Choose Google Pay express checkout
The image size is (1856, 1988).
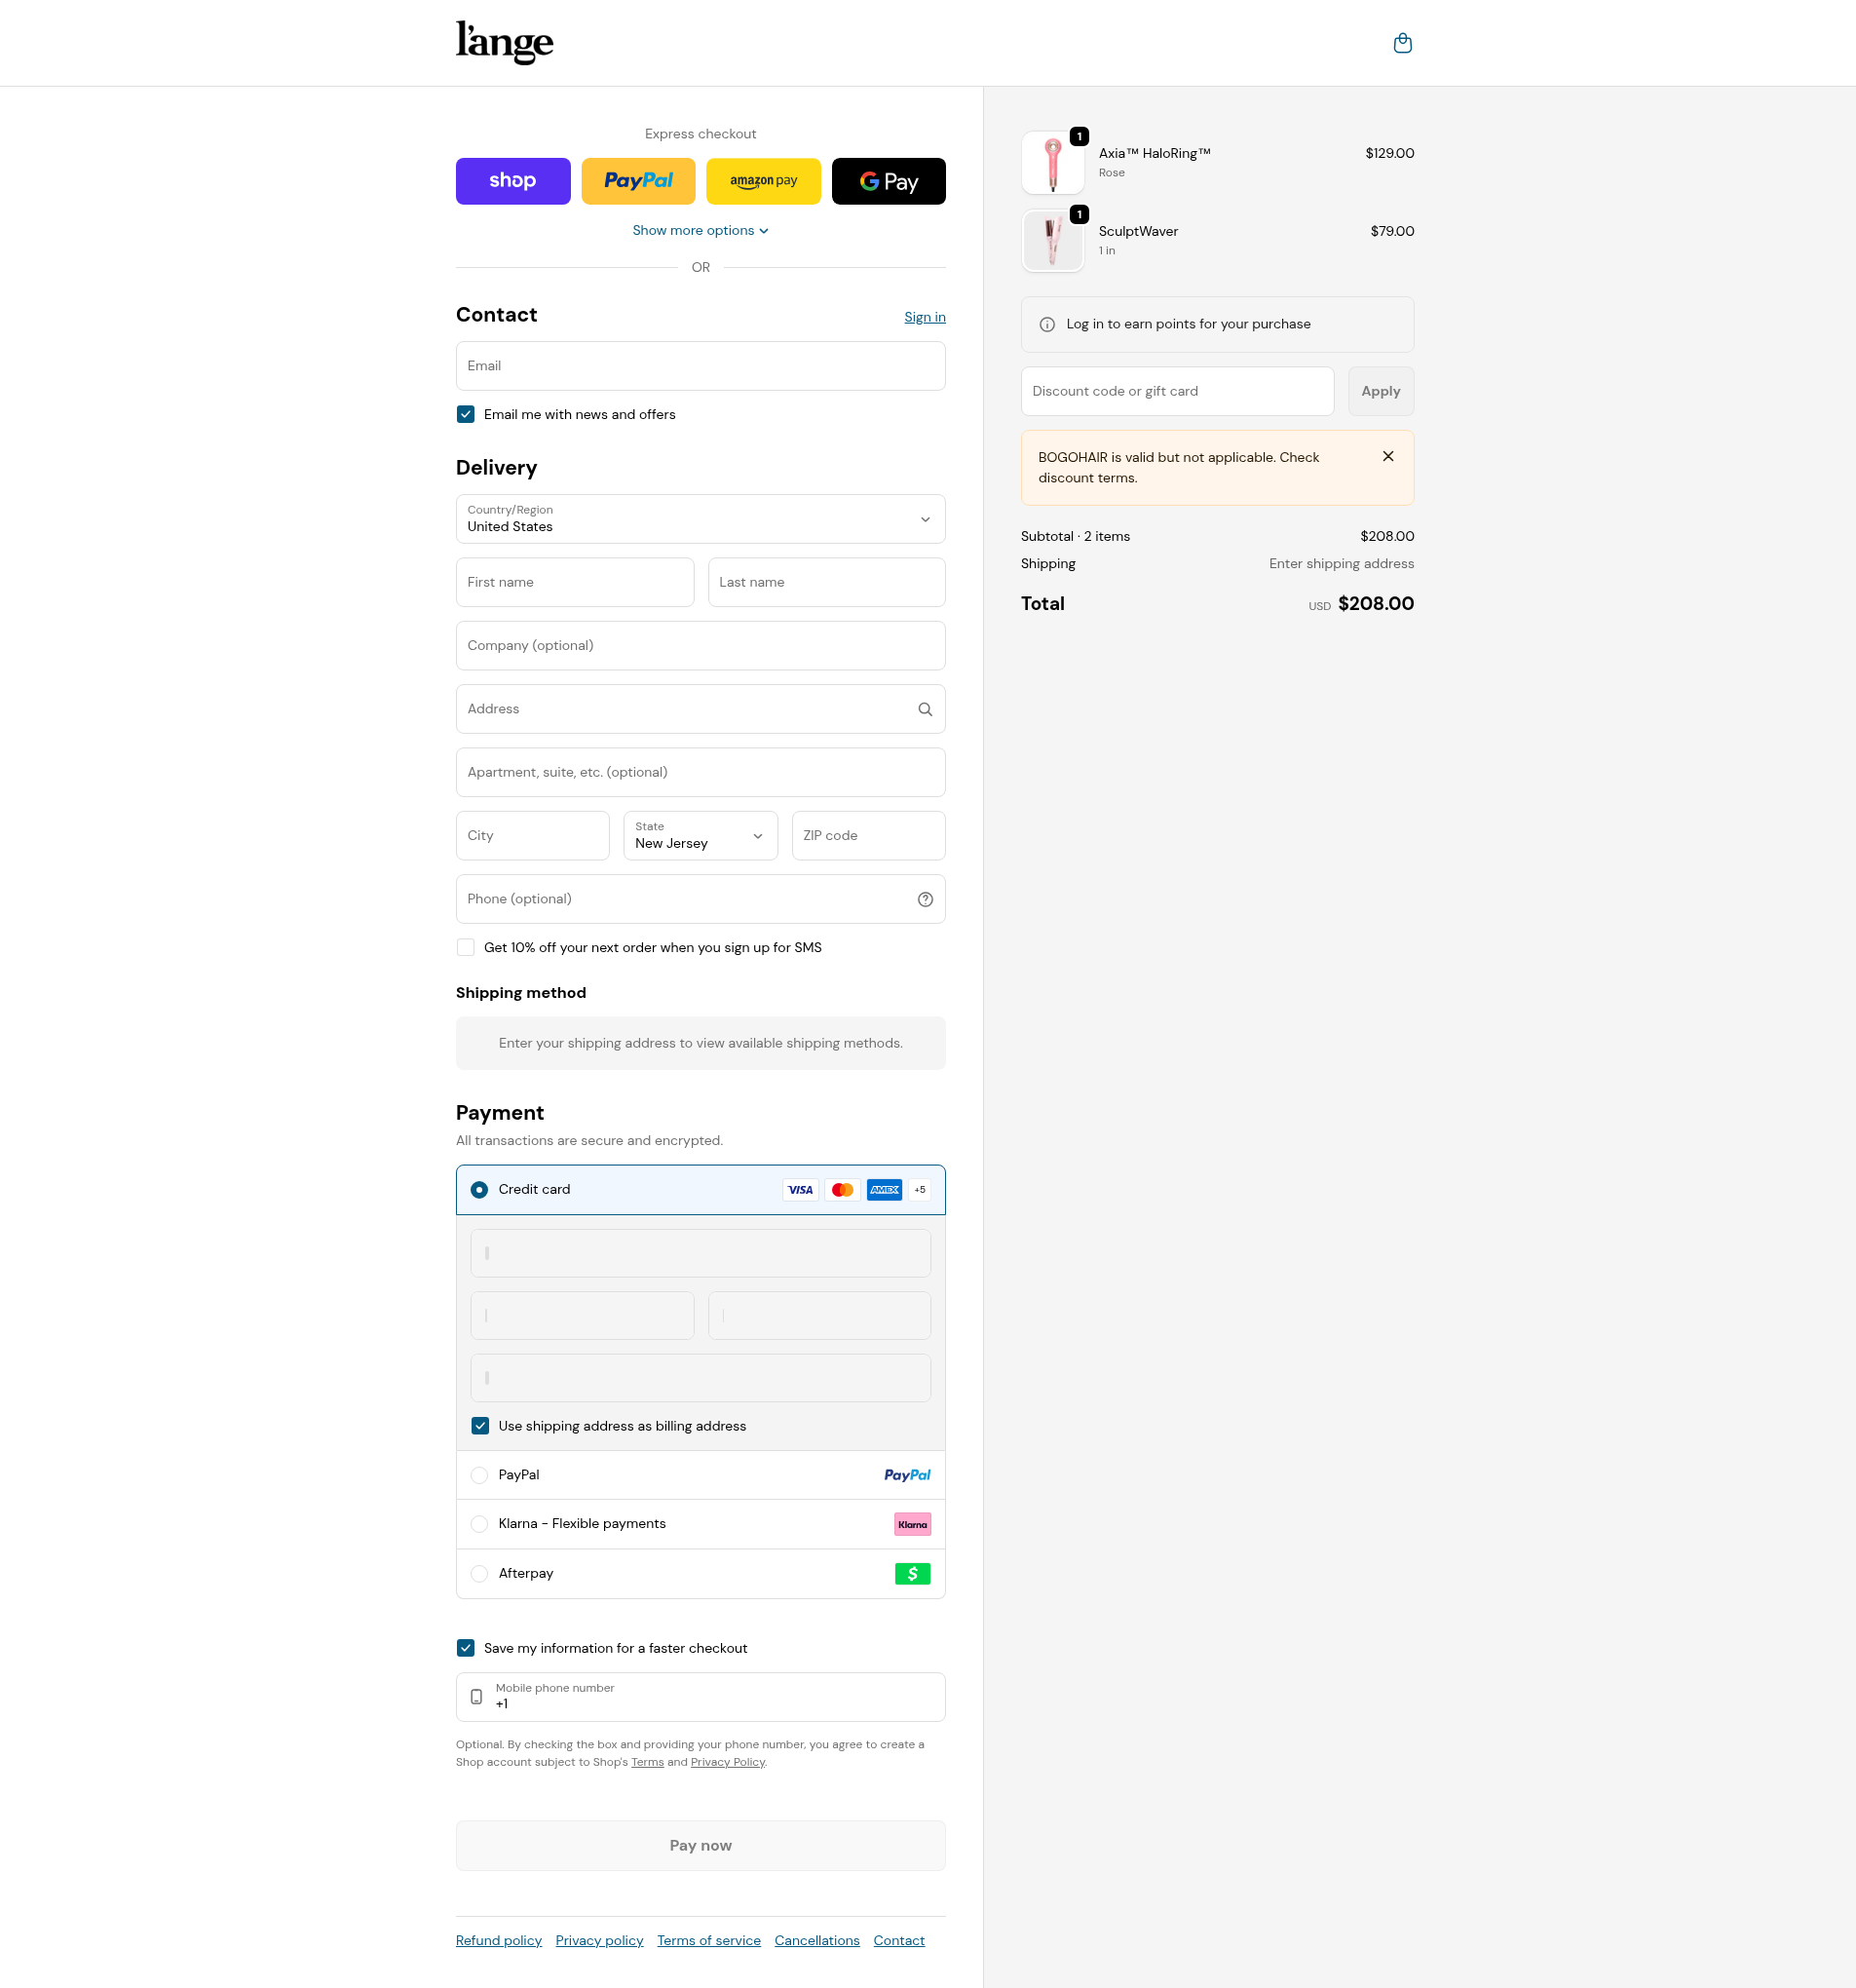point(888,181)
